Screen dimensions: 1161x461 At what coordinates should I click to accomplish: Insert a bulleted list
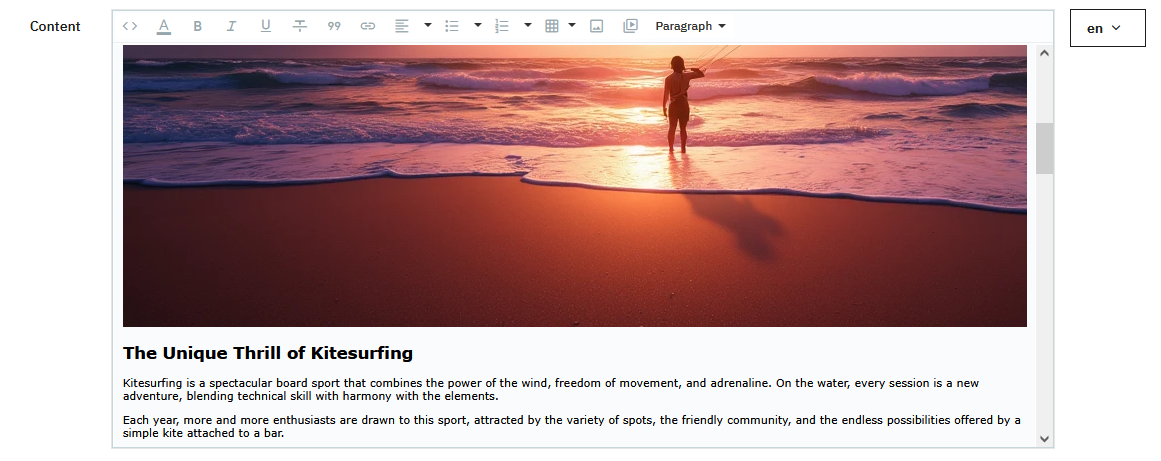(x=452, y=26)
